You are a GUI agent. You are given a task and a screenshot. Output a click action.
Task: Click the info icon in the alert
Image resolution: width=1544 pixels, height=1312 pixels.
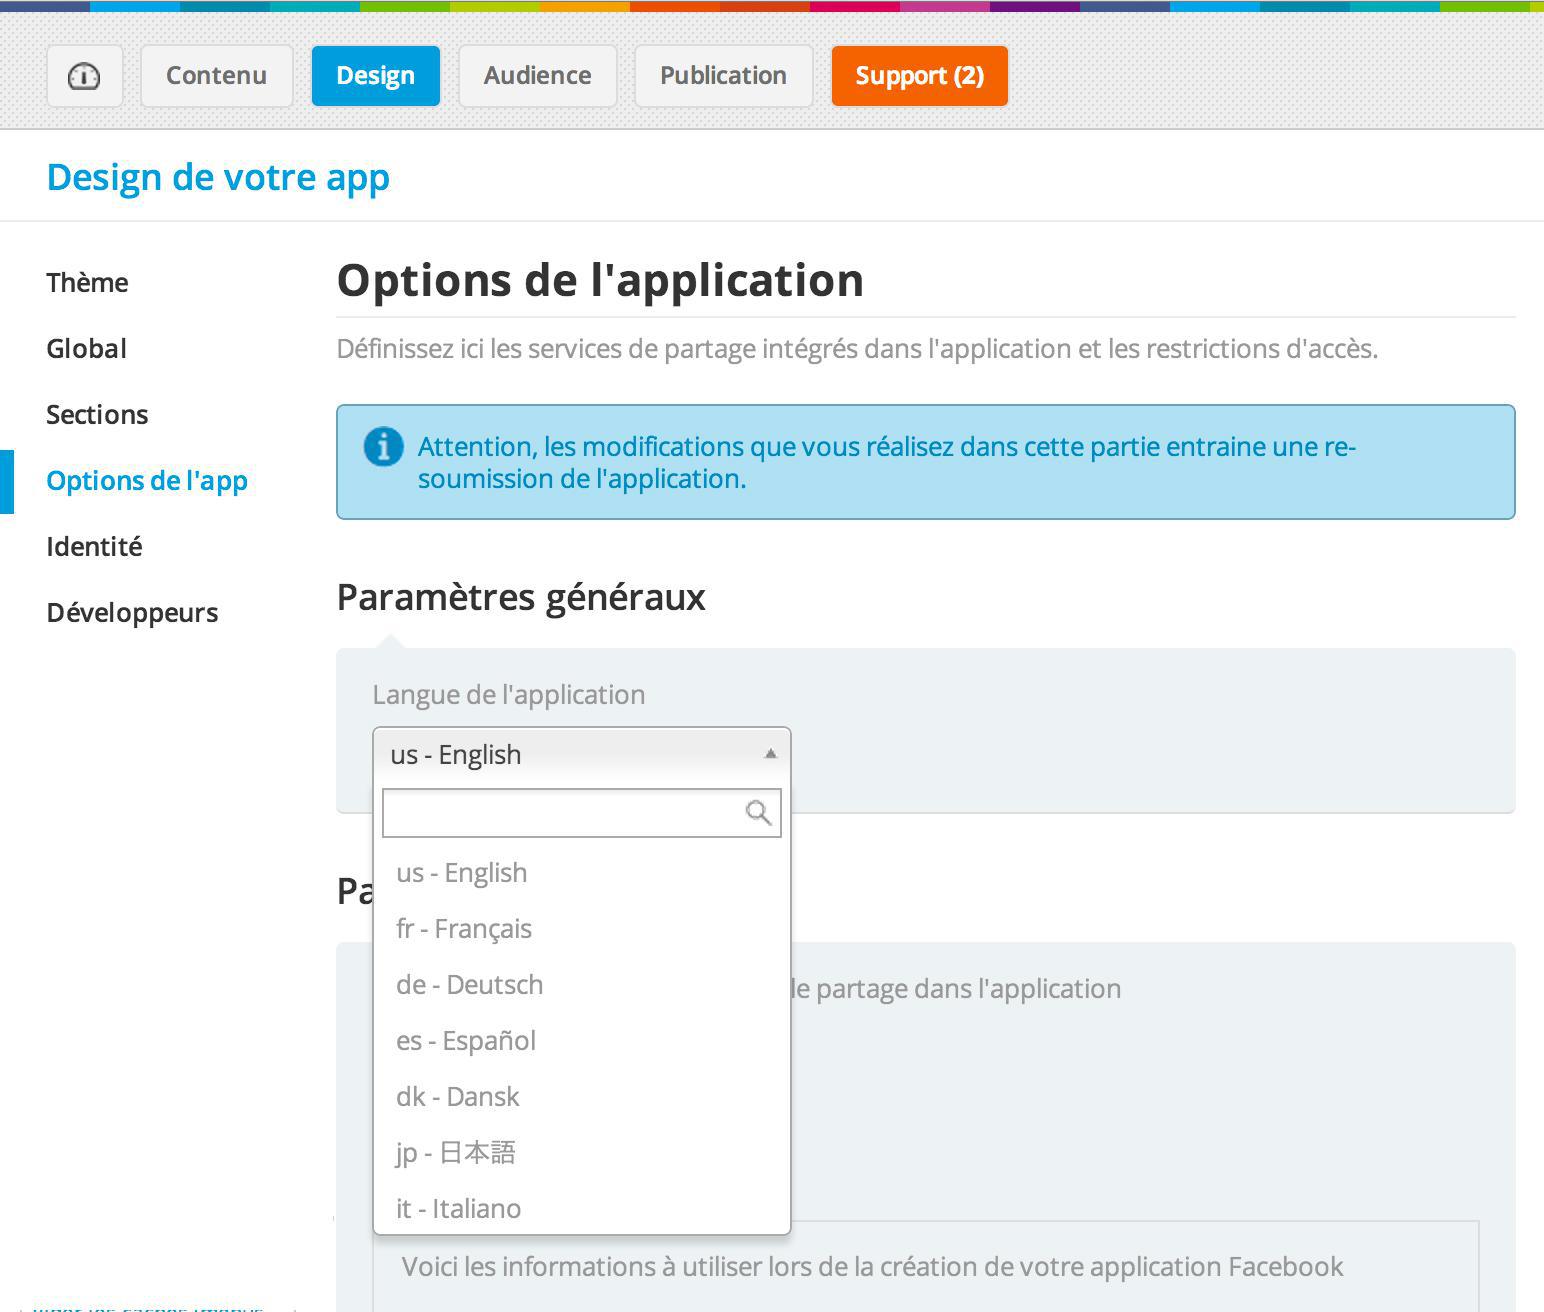click(x=383, y=446)
